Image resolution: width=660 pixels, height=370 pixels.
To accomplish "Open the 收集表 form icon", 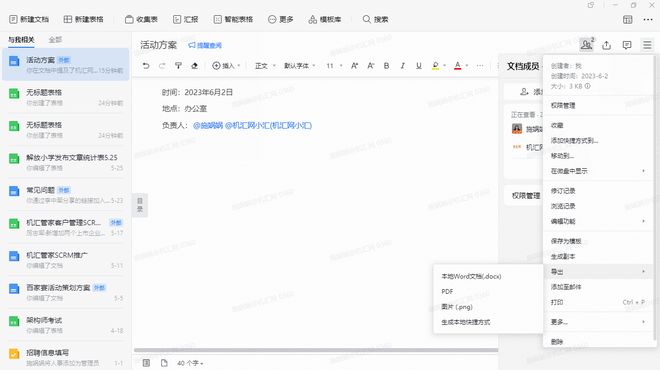I will pos(129,19).
